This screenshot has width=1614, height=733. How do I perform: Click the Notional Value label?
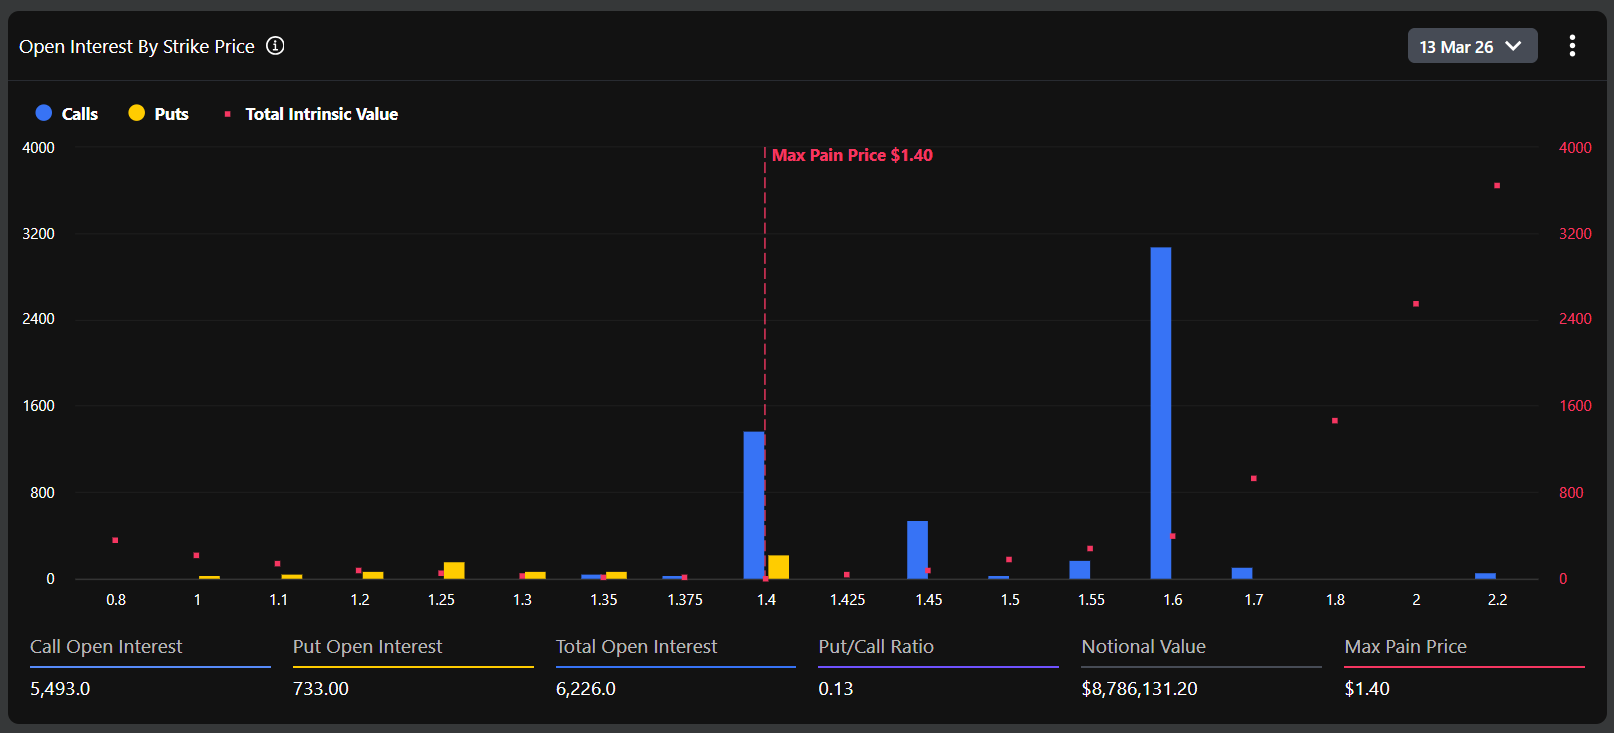click(1143, 647)
